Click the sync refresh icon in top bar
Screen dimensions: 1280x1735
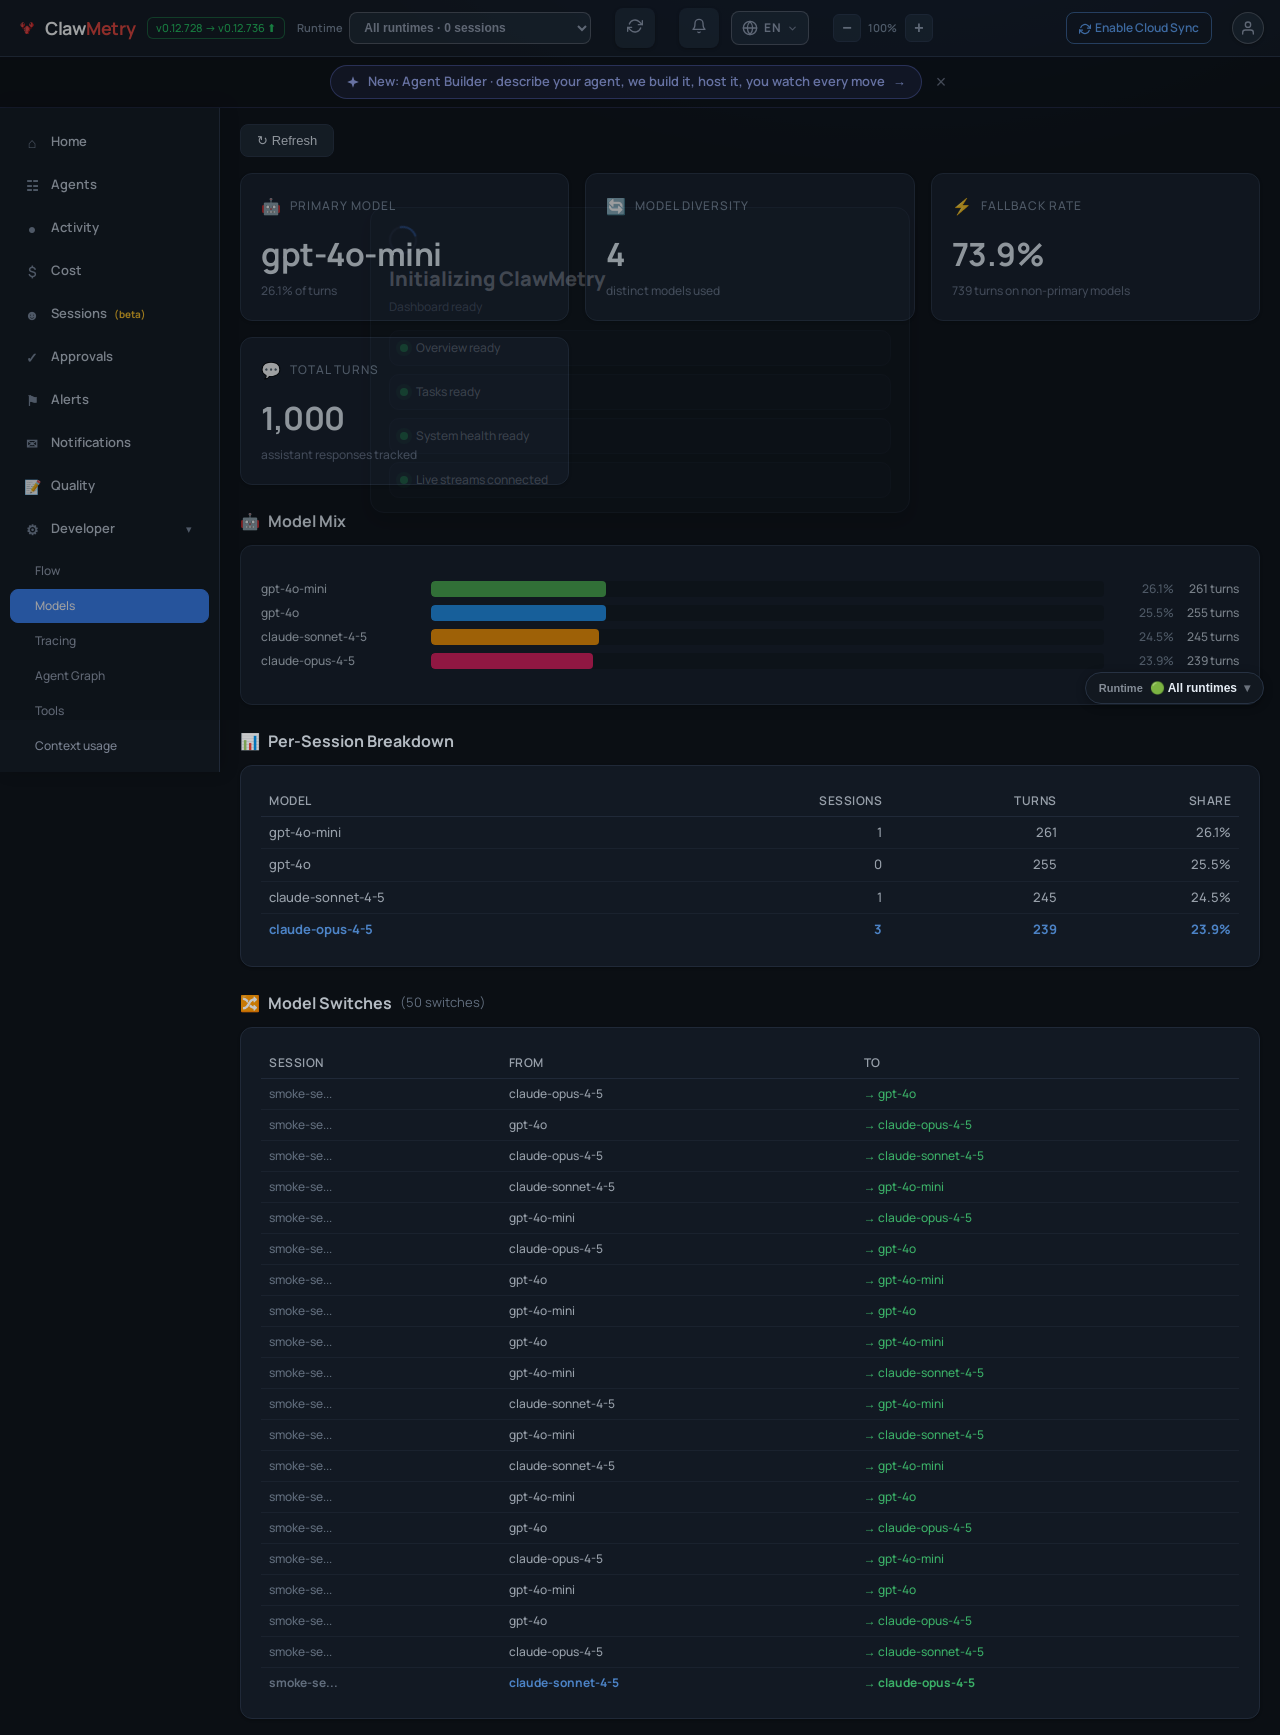[x=635, y=27]
